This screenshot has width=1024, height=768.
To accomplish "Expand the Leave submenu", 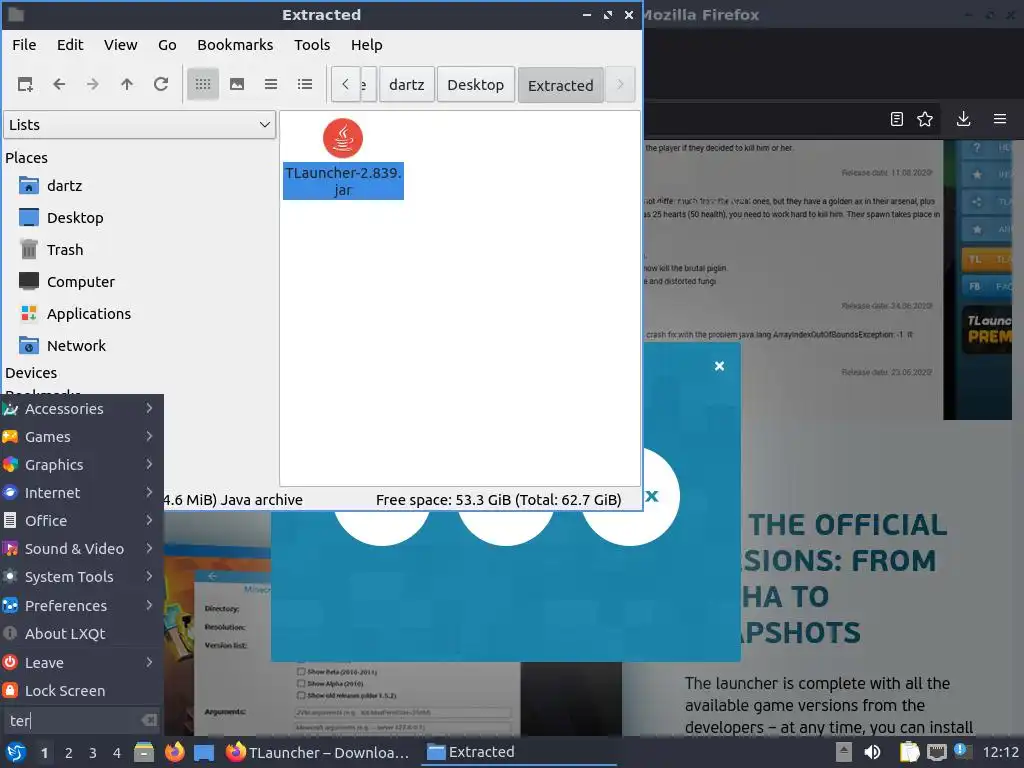I will (x=81, y=663).
